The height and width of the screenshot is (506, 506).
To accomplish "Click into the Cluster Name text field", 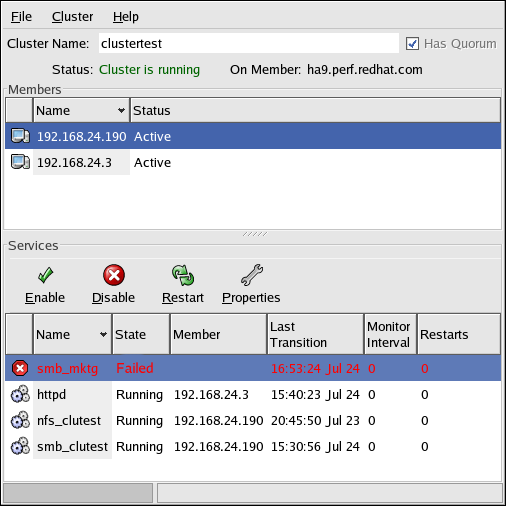I will click(249, 43).
